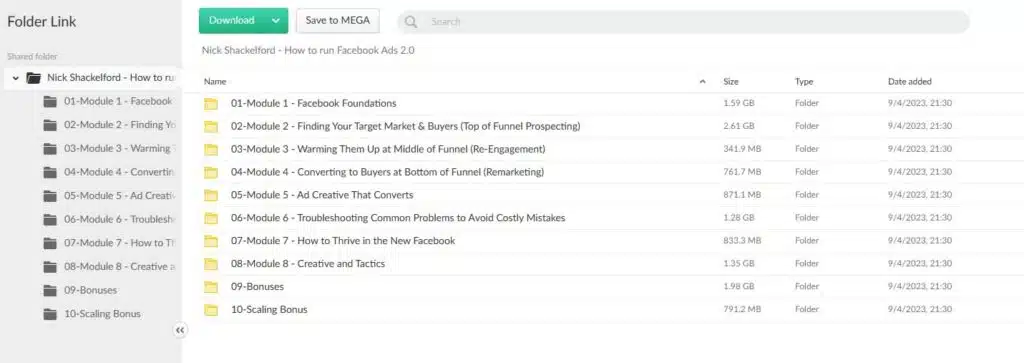The image size is (1024, 363).
Task: Click folder icon of 07-Module 7 in list
Action: [211, 241]
